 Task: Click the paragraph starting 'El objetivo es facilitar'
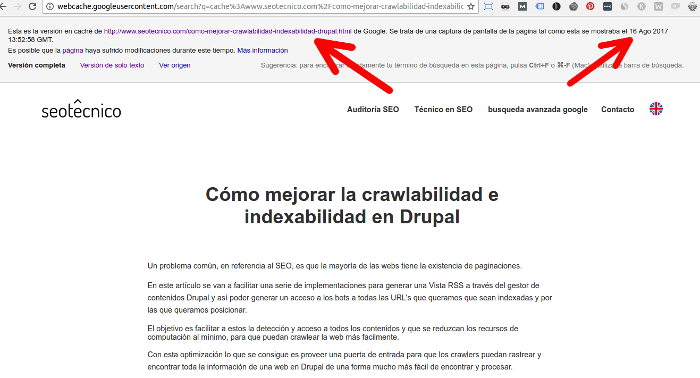pyautogui.click(x=333, y=333)
